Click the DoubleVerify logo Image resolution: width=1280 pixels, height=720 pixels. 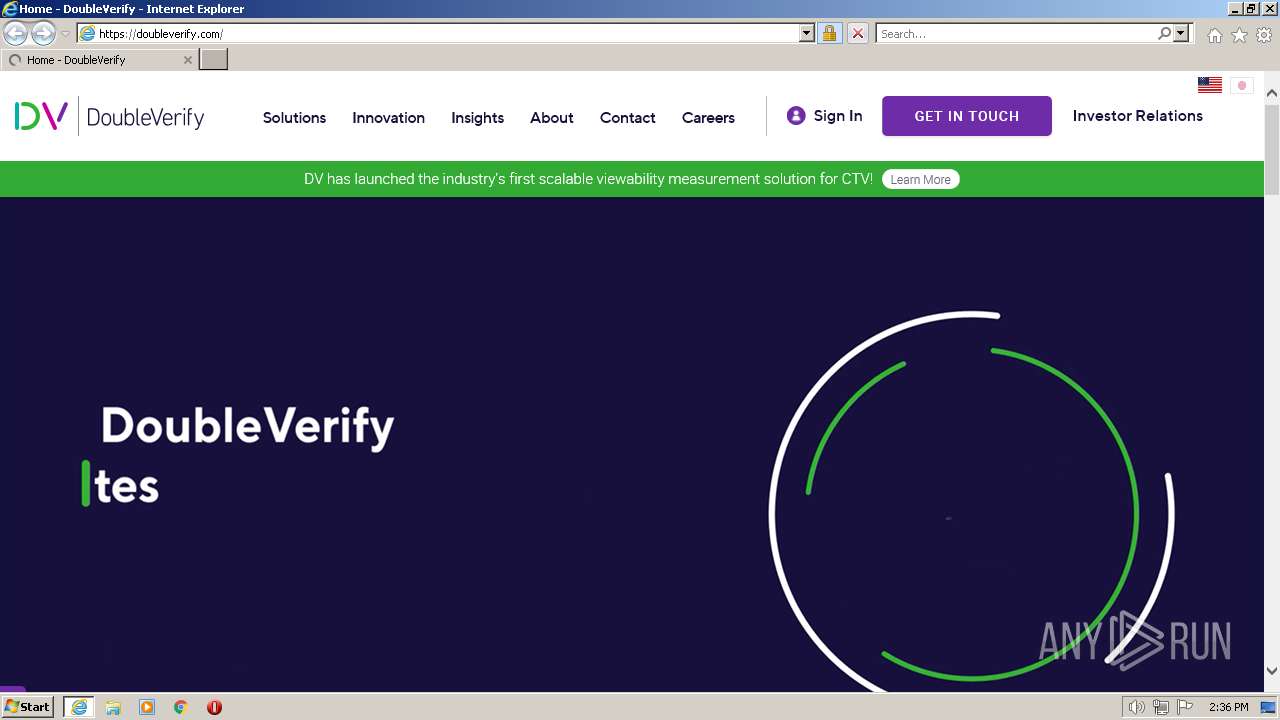(x=109, y=117)
